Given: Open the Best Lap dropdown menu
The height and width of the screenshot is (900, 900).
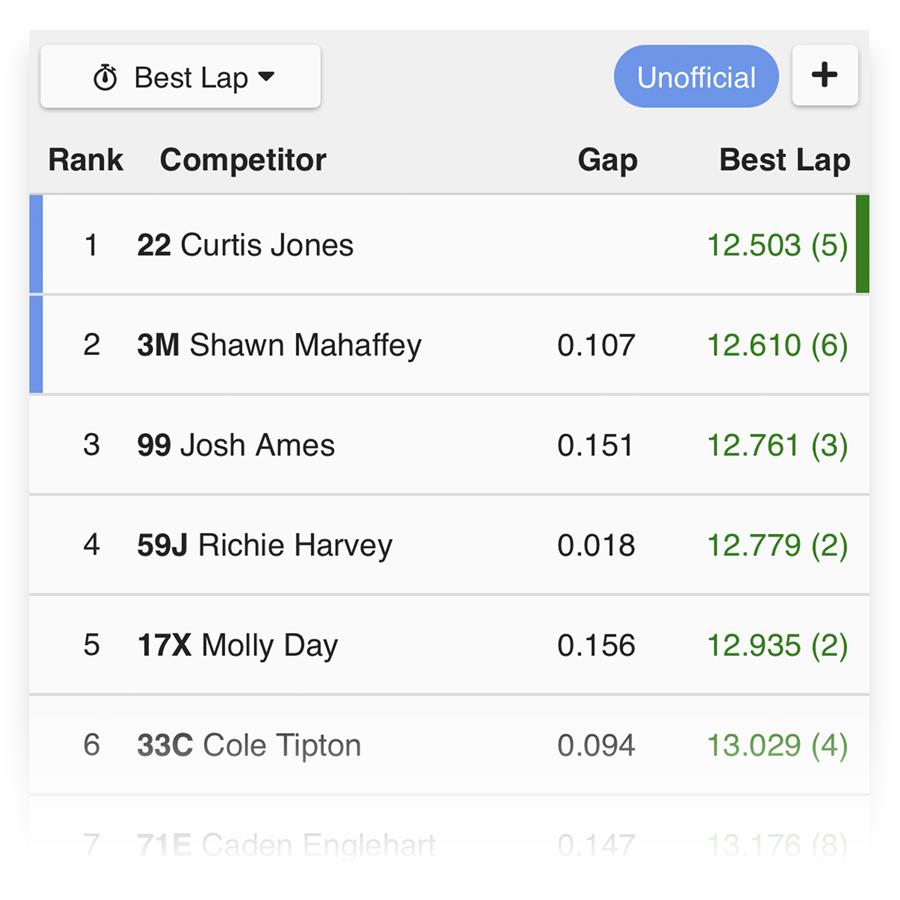Looking at the screenshot, I should click(180, 76).
